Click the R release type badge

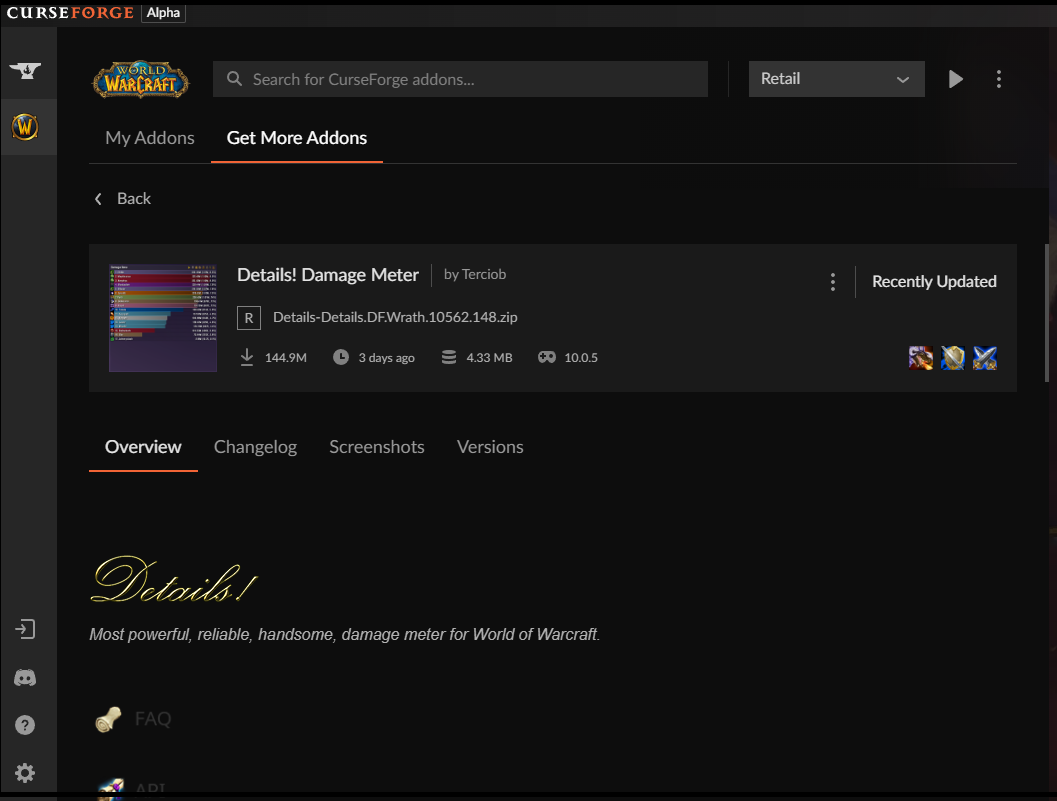pyautogui.click(x=249, y=318)
